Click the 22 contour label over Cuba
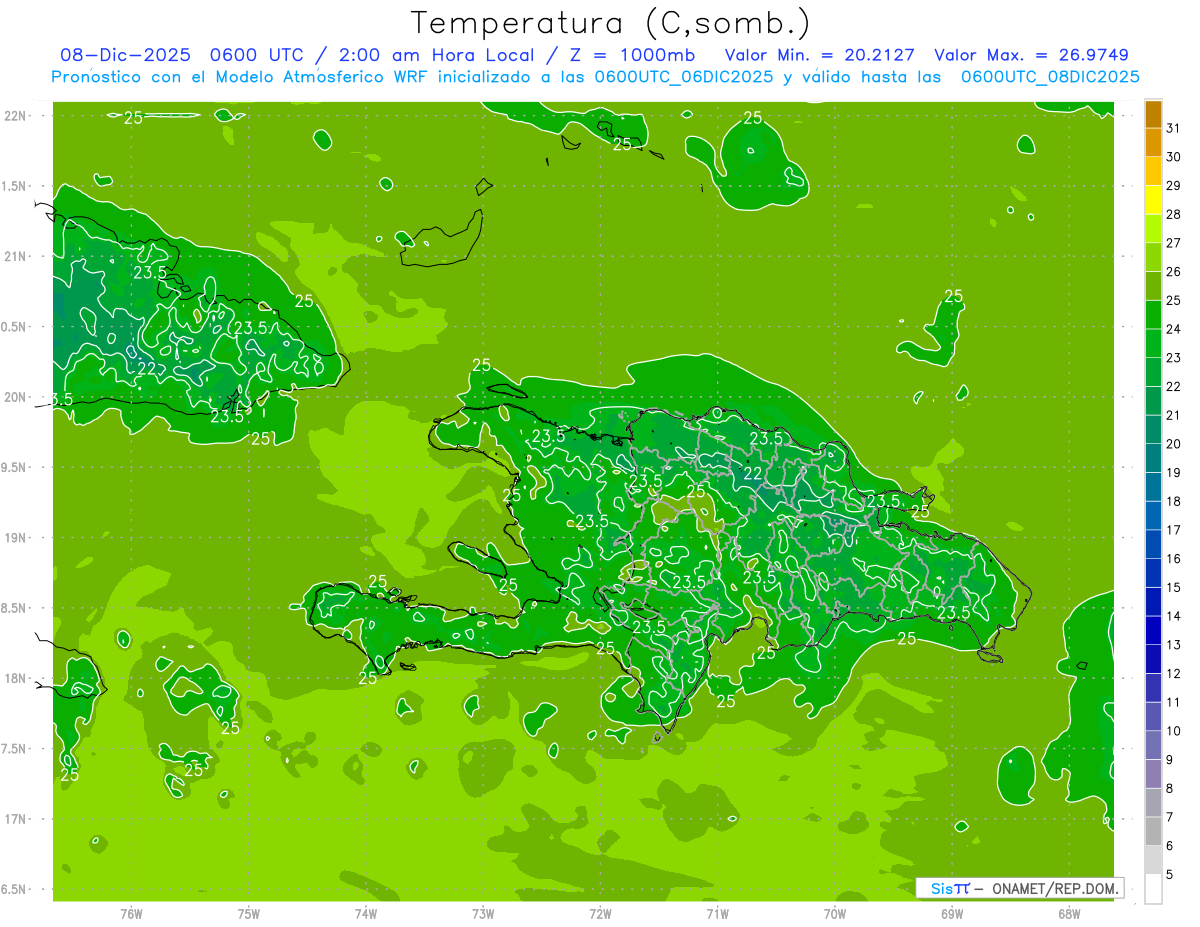The image size is (1200, 927). pos(147,368)
